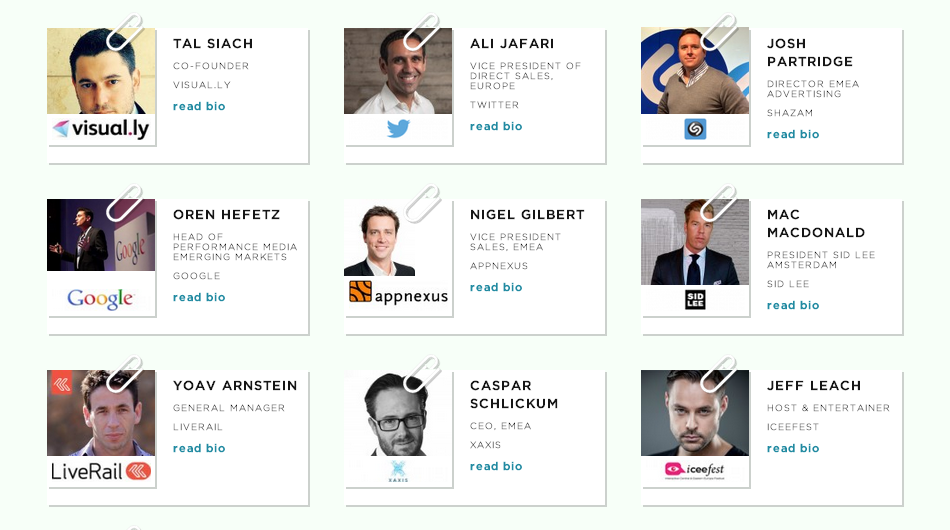
Task: Click the Shazam logo icon
Action: click(x=695, y=129)
